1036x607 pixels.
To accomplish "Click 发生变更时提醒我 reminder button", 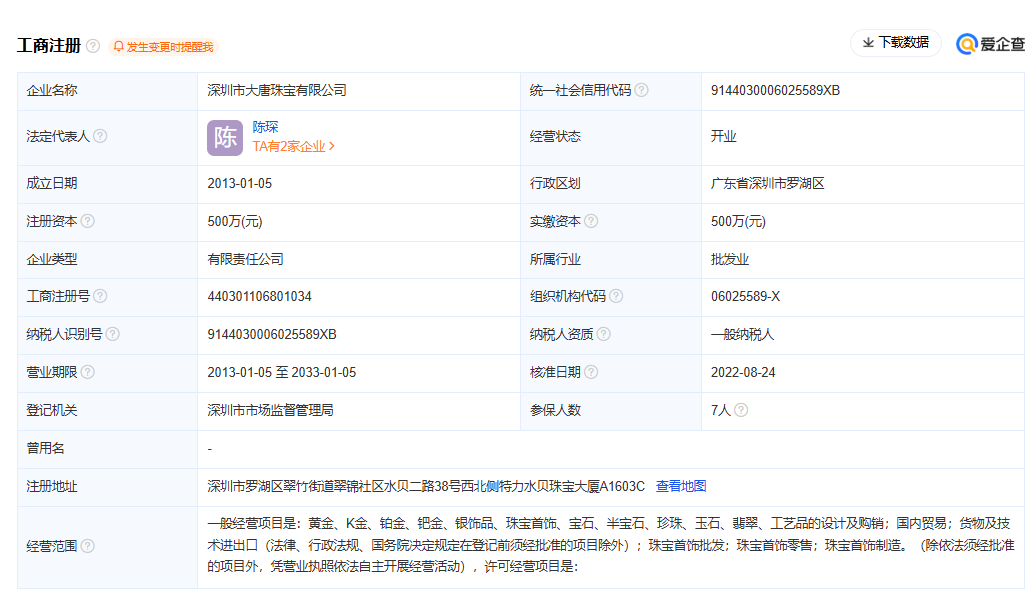I will [x=163, y=47].
